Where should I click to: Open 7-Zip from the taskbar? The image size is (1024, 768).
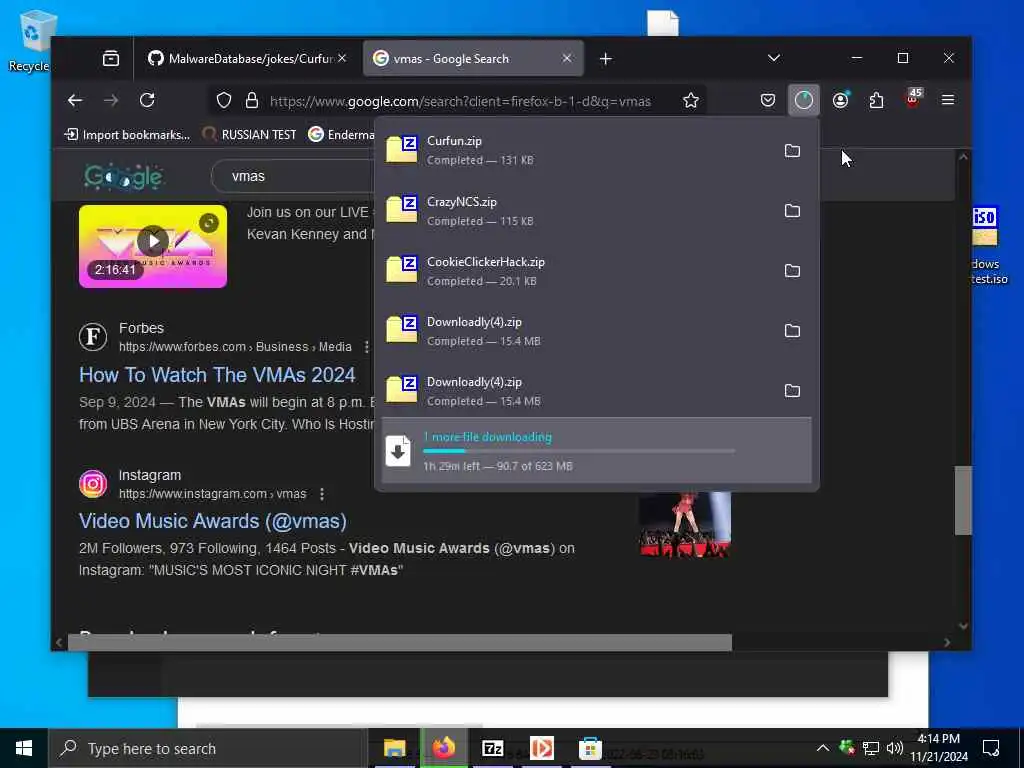(x=492, y=748)
